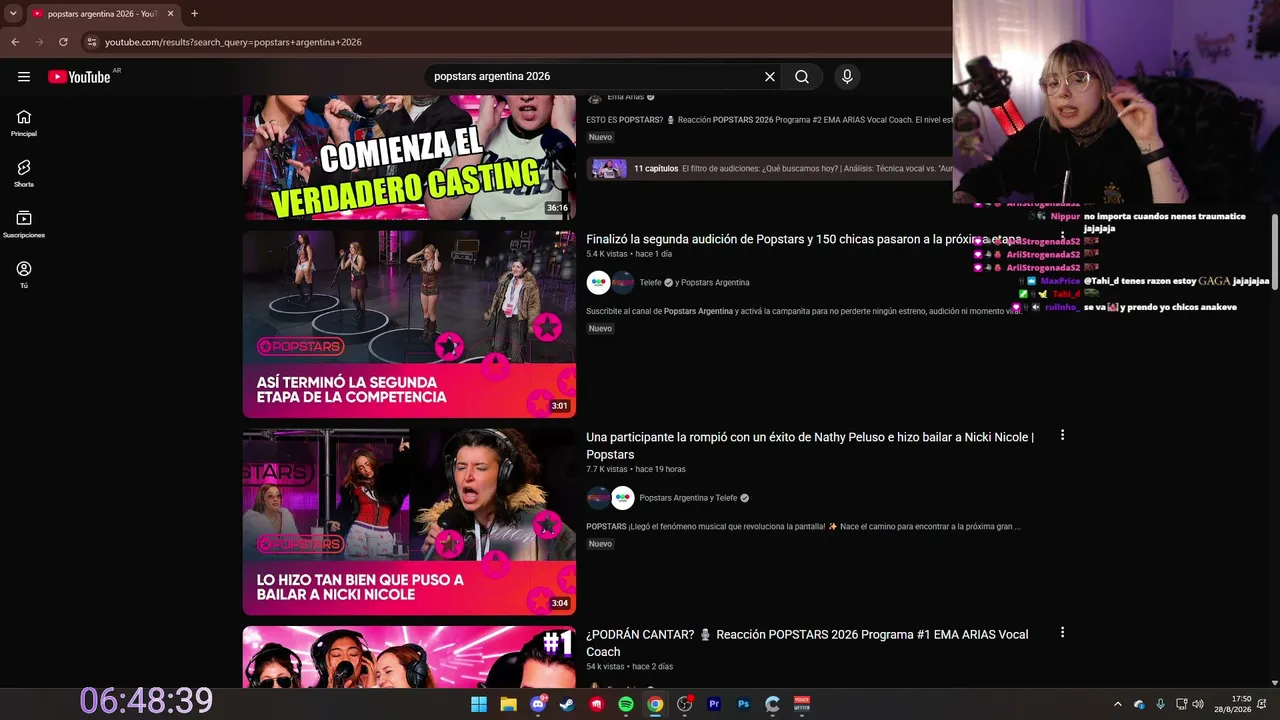Show hidden system tray icons
The height and width of the screenshot is (720, 1280).
[x=1118, y=704]
